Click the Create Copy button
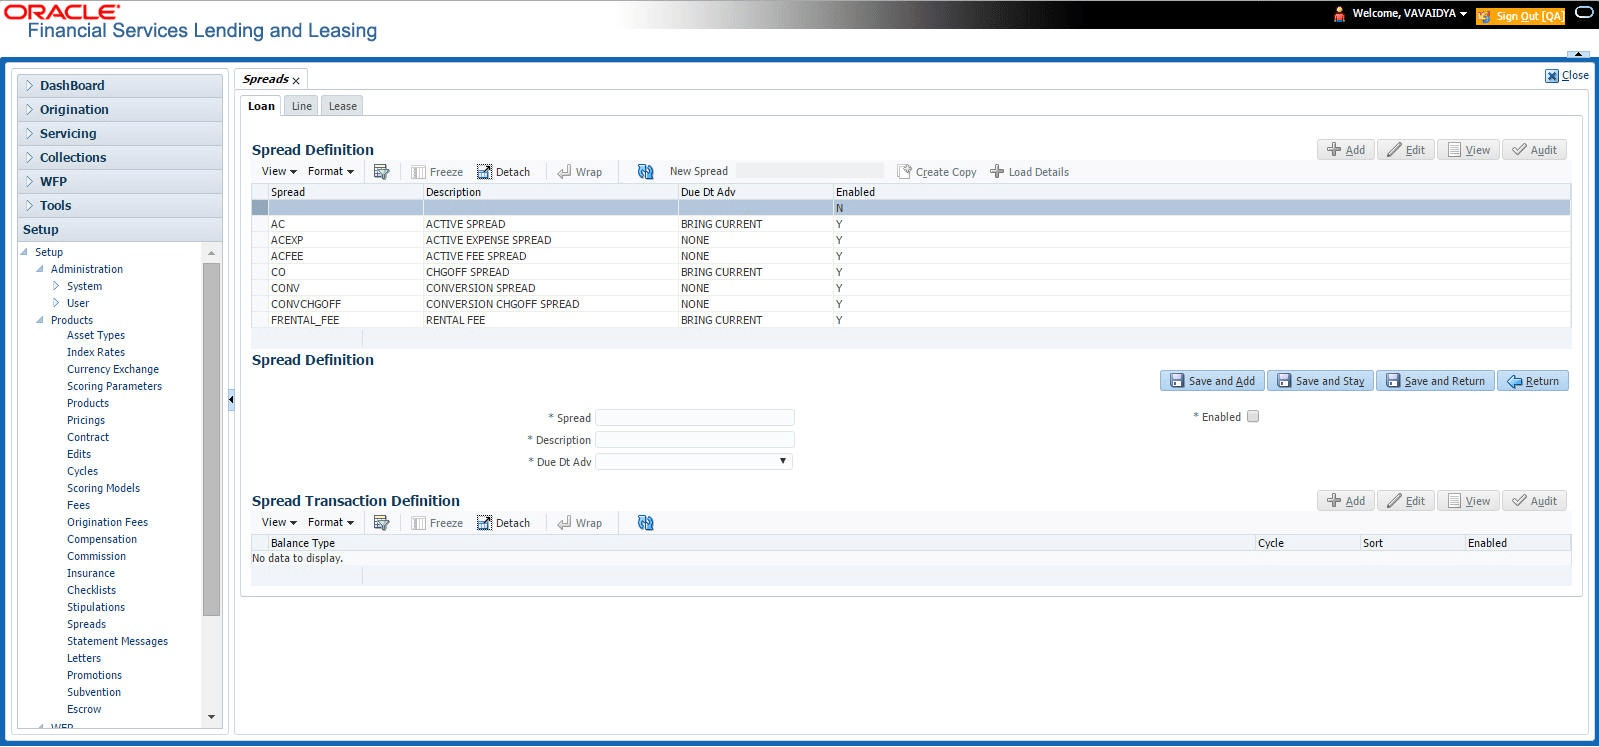The height and width of the screenshot is (747, 1599). (937, 172)
